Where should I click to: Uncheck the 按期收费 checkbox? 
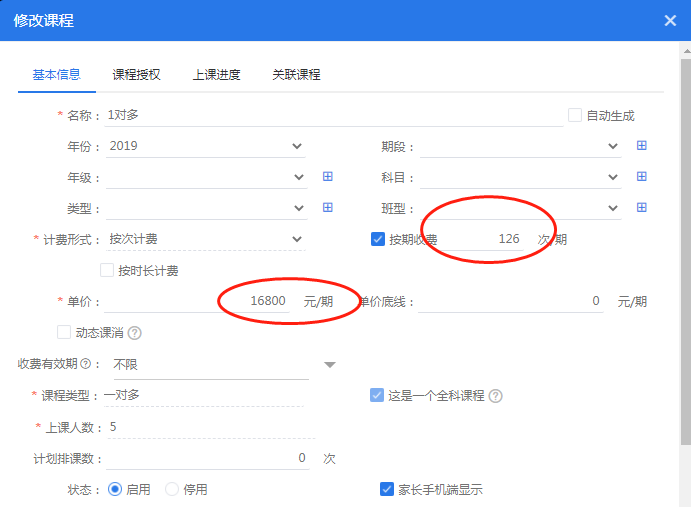(378, 239)
